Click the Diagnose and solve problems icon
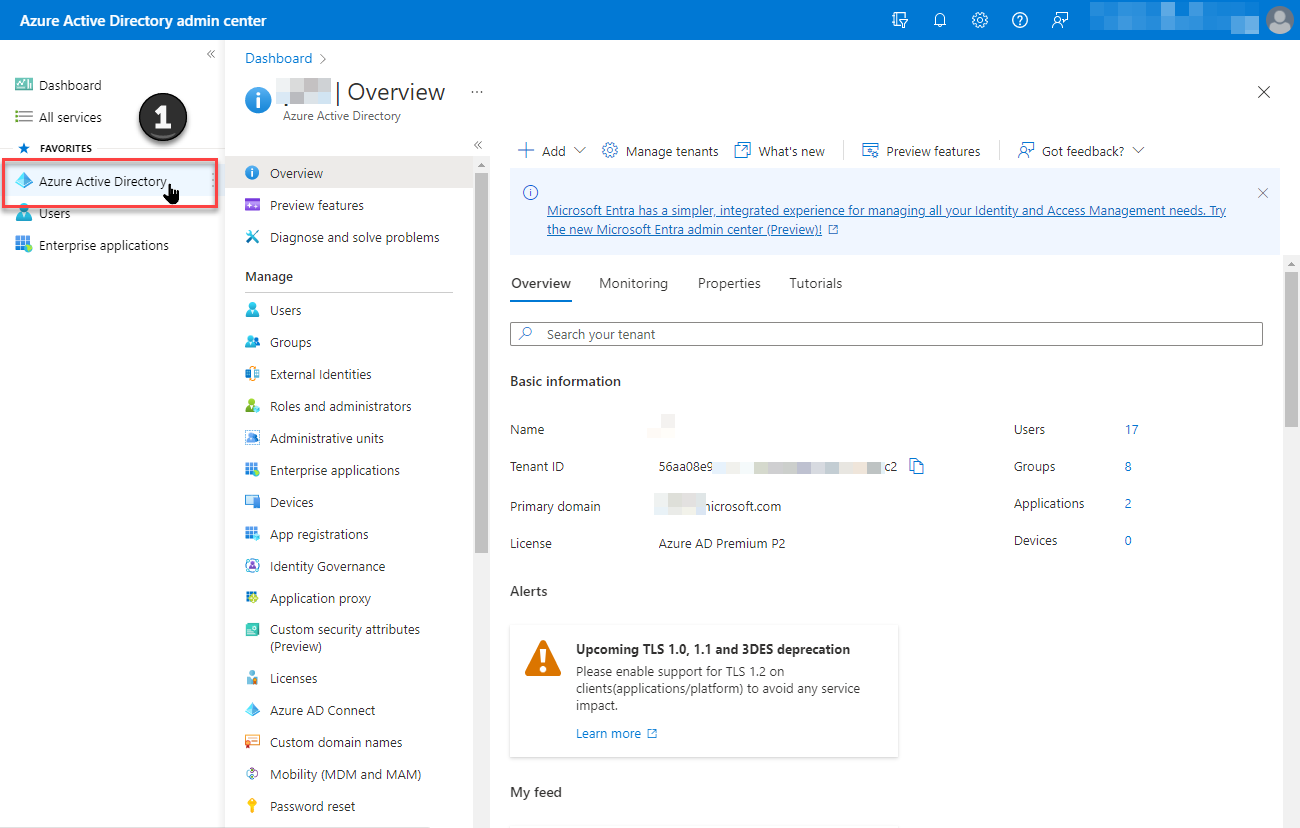Screen dimensions: 1300x828 pyautogui.click(x=252, y=237)
